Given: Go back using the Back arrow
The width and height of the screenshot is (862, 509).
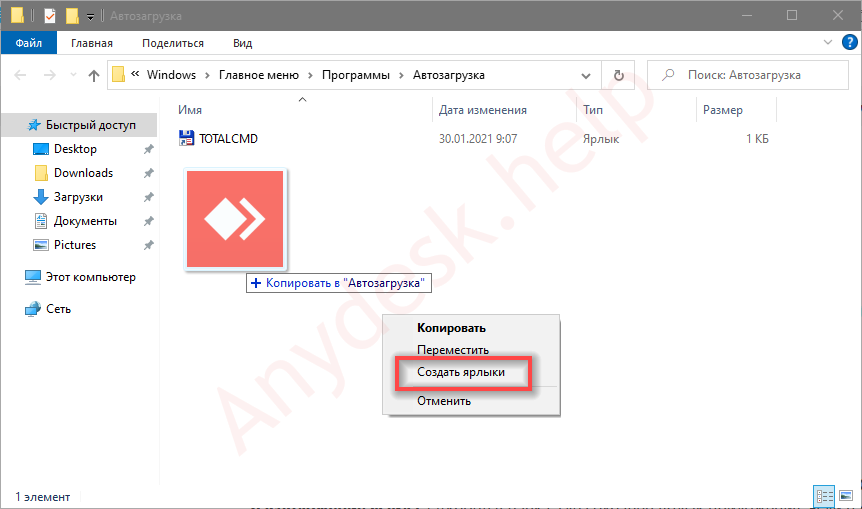Looking at the screenshot, I should [22, 75].
